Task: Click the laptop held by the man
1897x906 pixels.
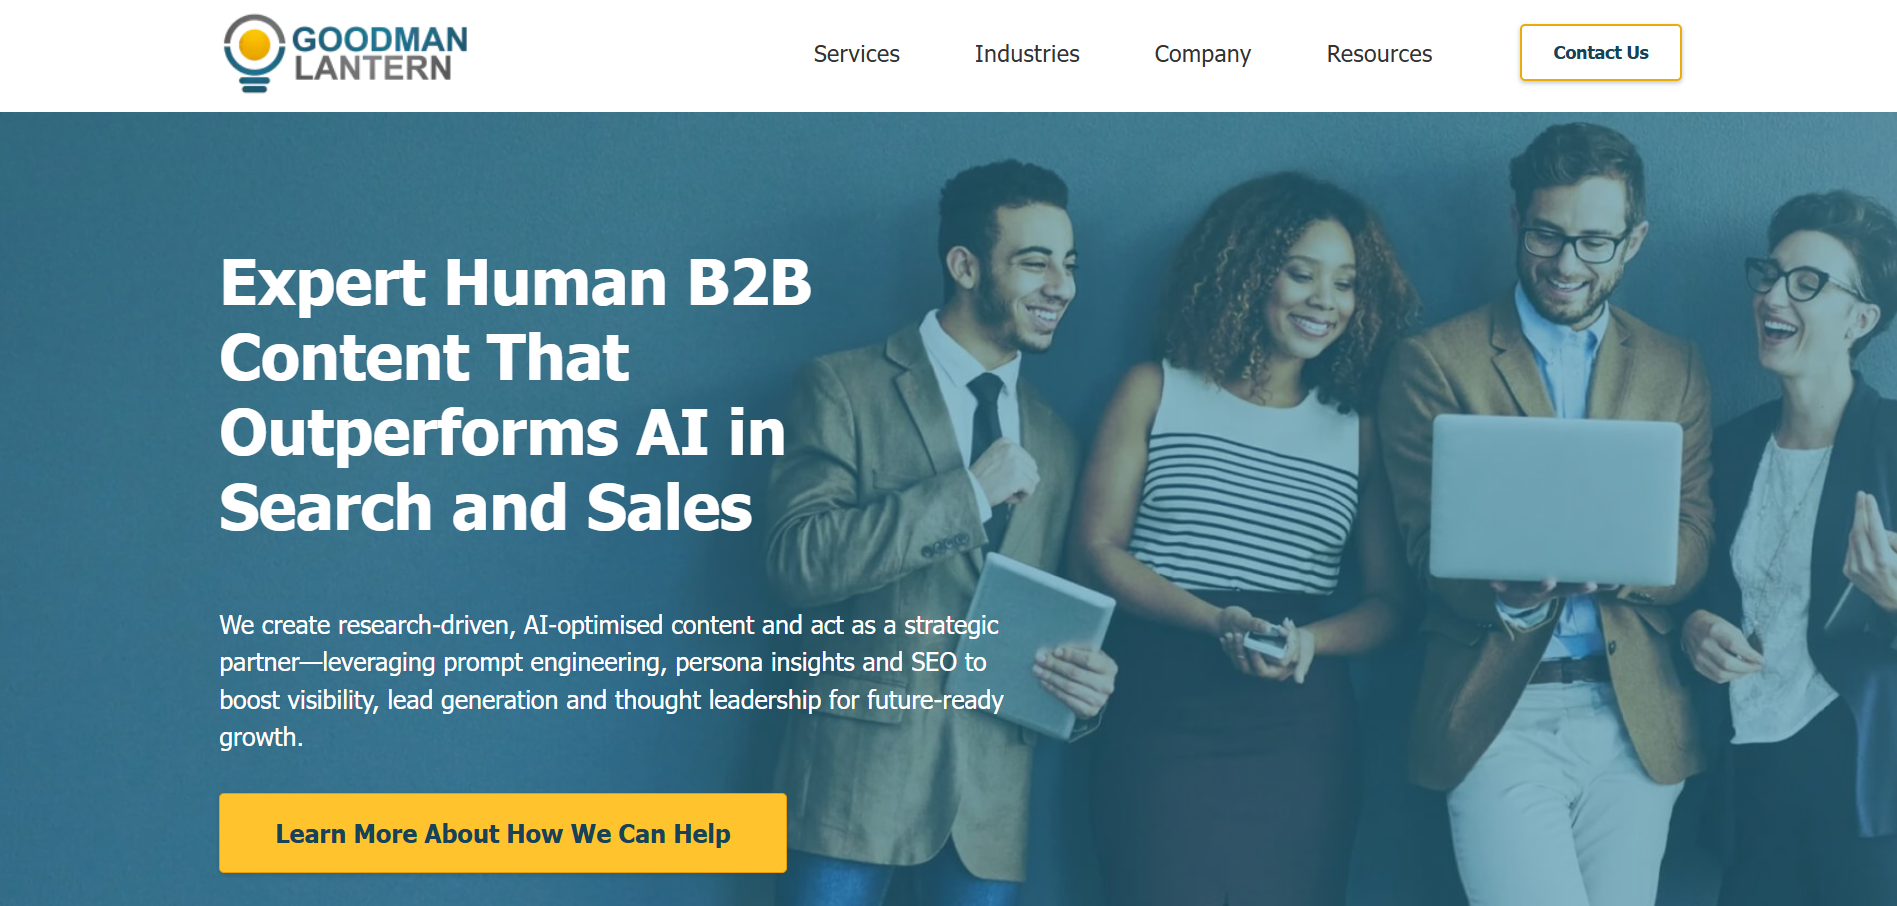Action: (1555, 500)
